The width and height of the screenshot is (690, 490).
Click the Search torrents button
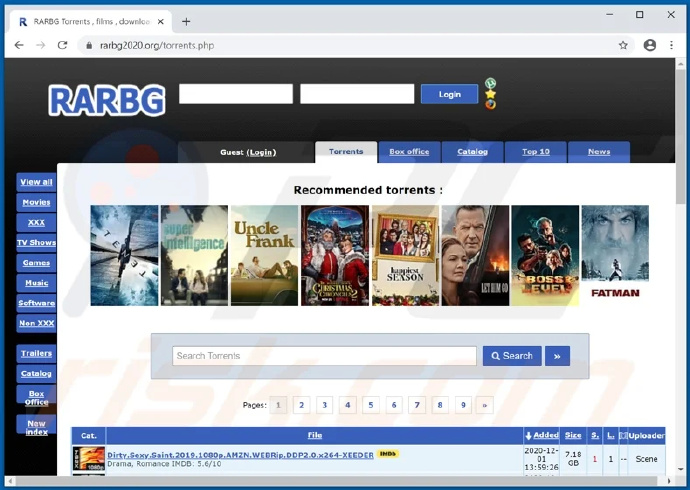click(x=512, y=356)
